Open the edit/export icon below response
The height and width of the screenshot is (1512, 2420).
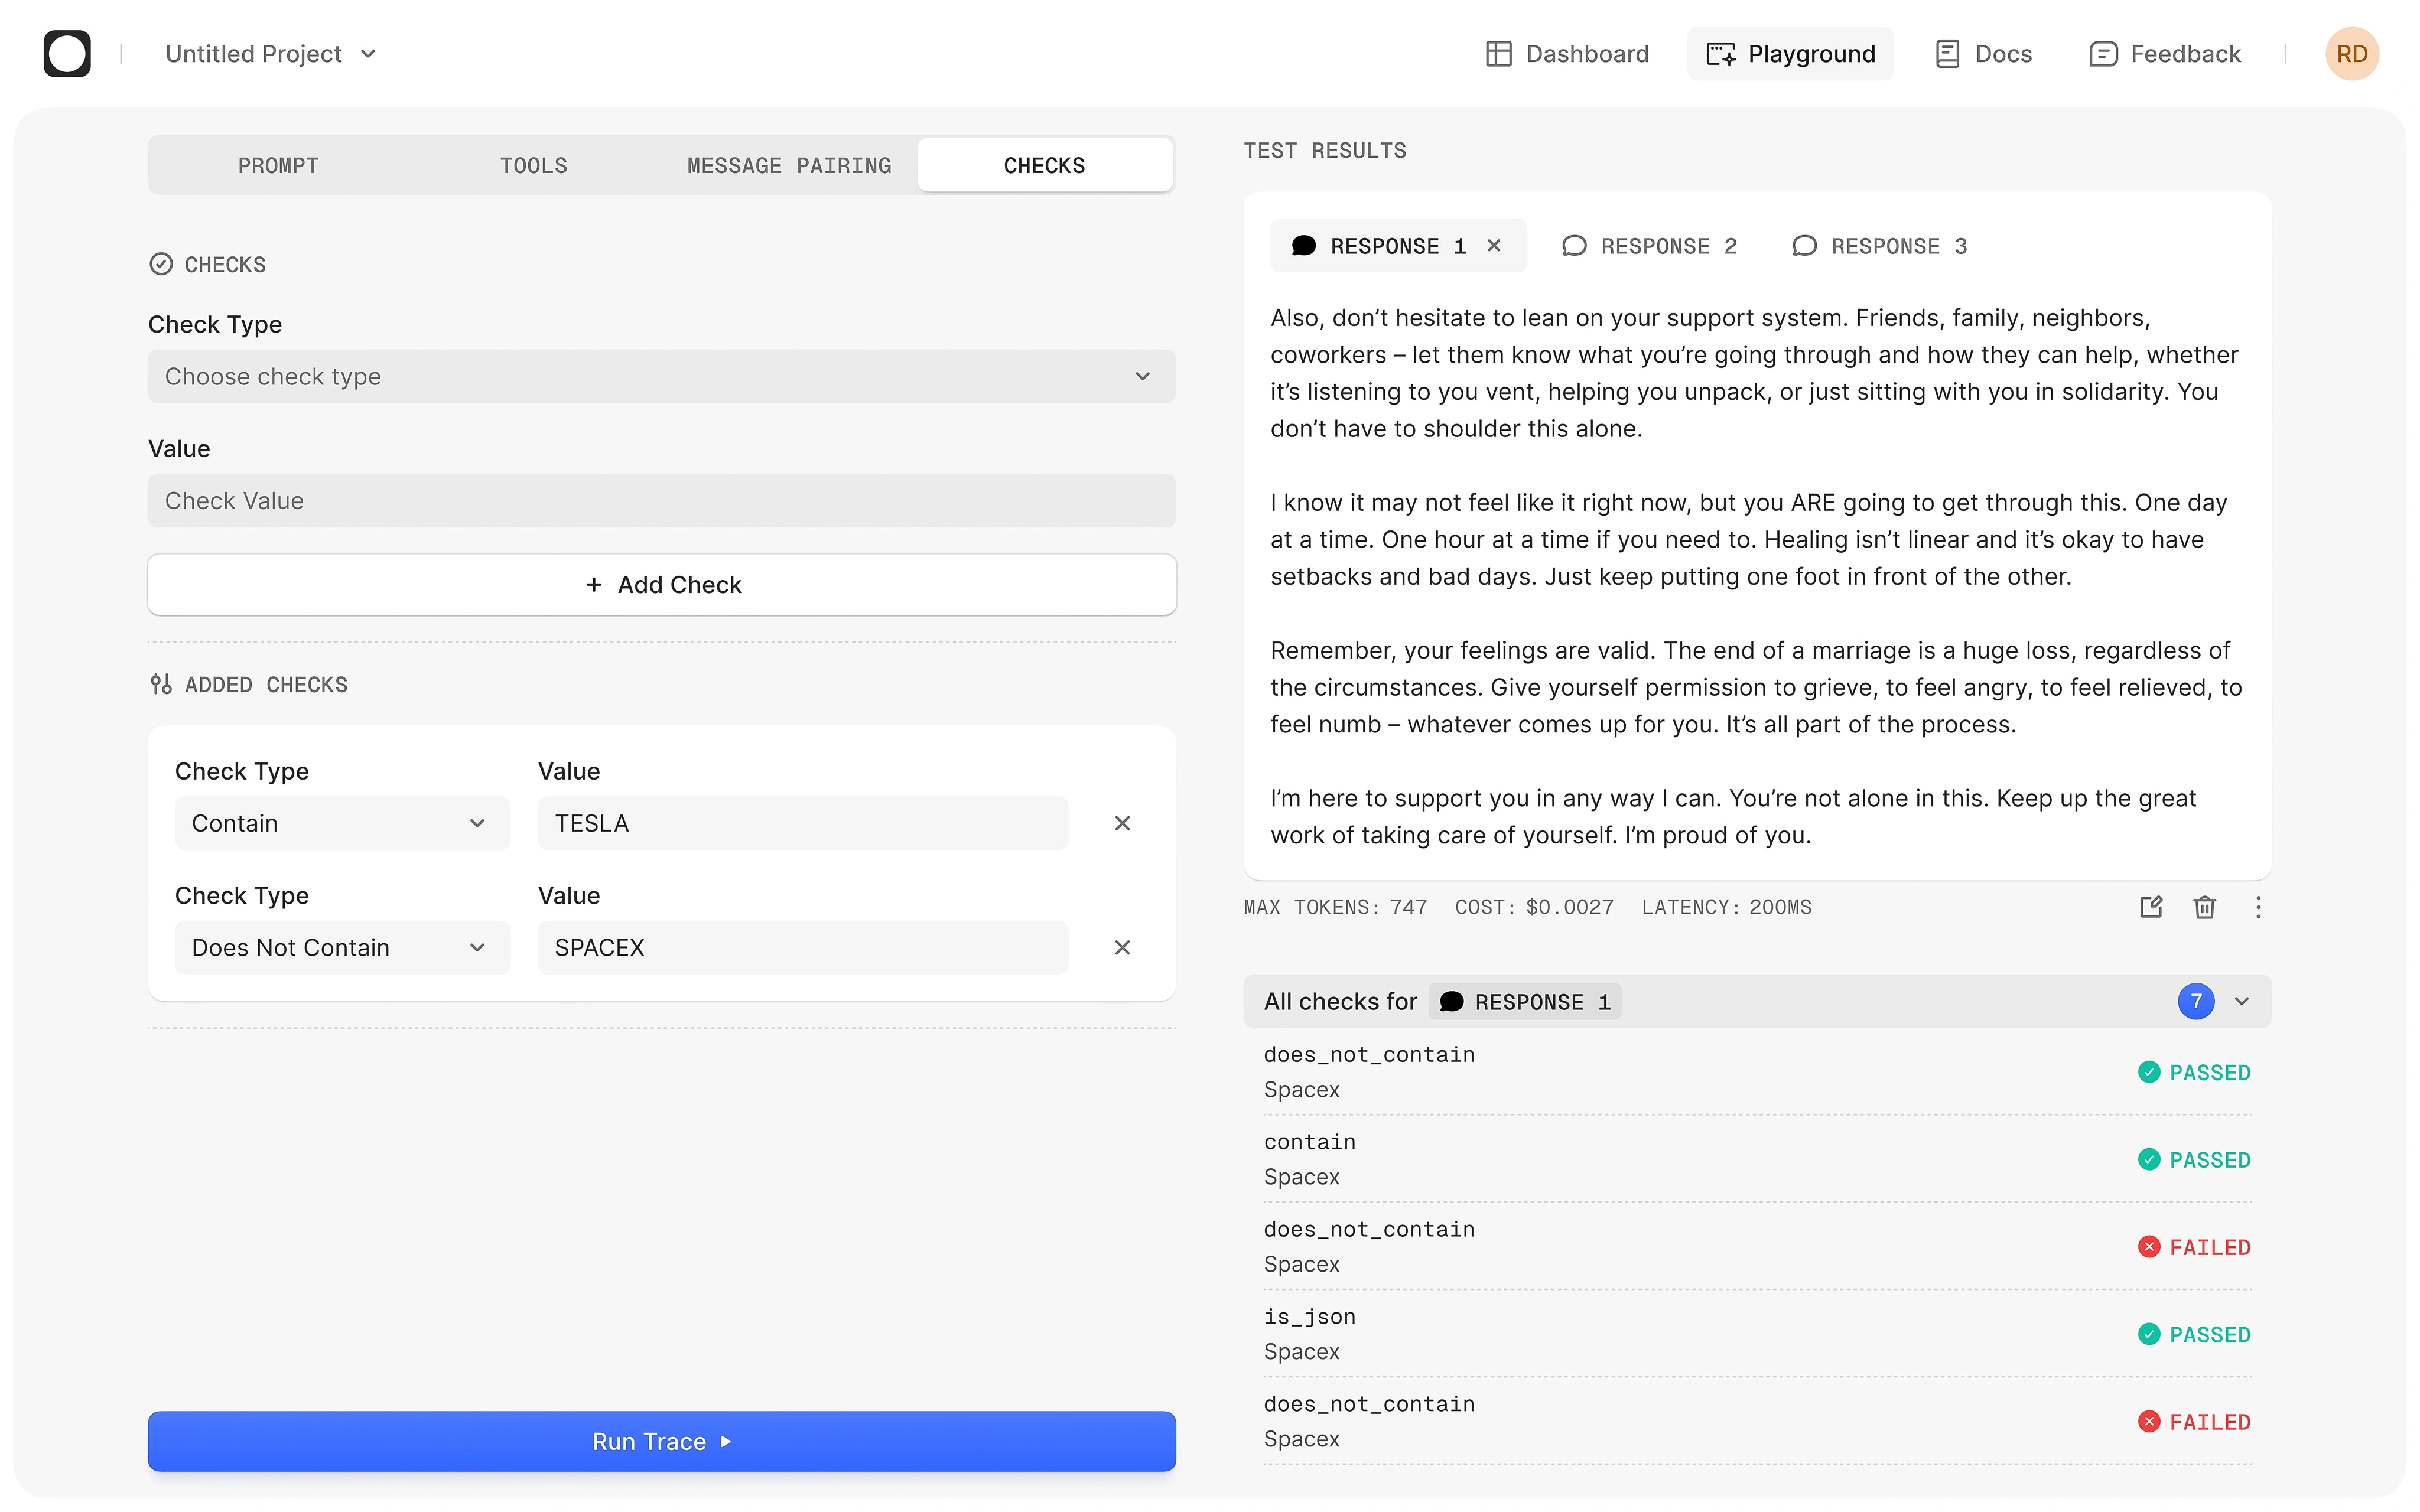[x=2150, y=907]
